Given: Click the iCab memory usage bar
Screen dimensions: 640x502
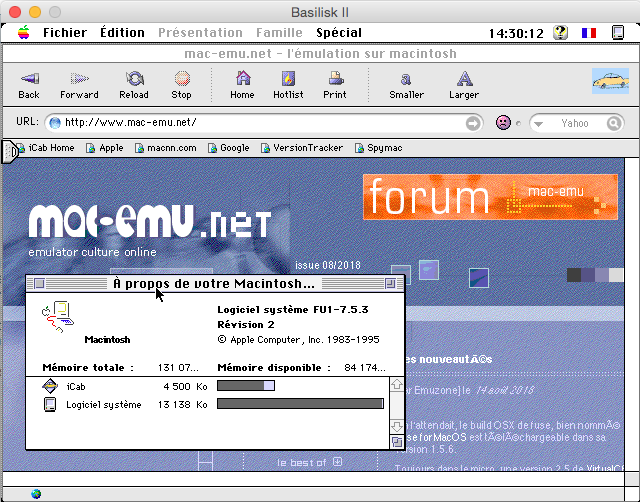Looking at the screenshot, I should pyautogui.click(x=246, y=386).
